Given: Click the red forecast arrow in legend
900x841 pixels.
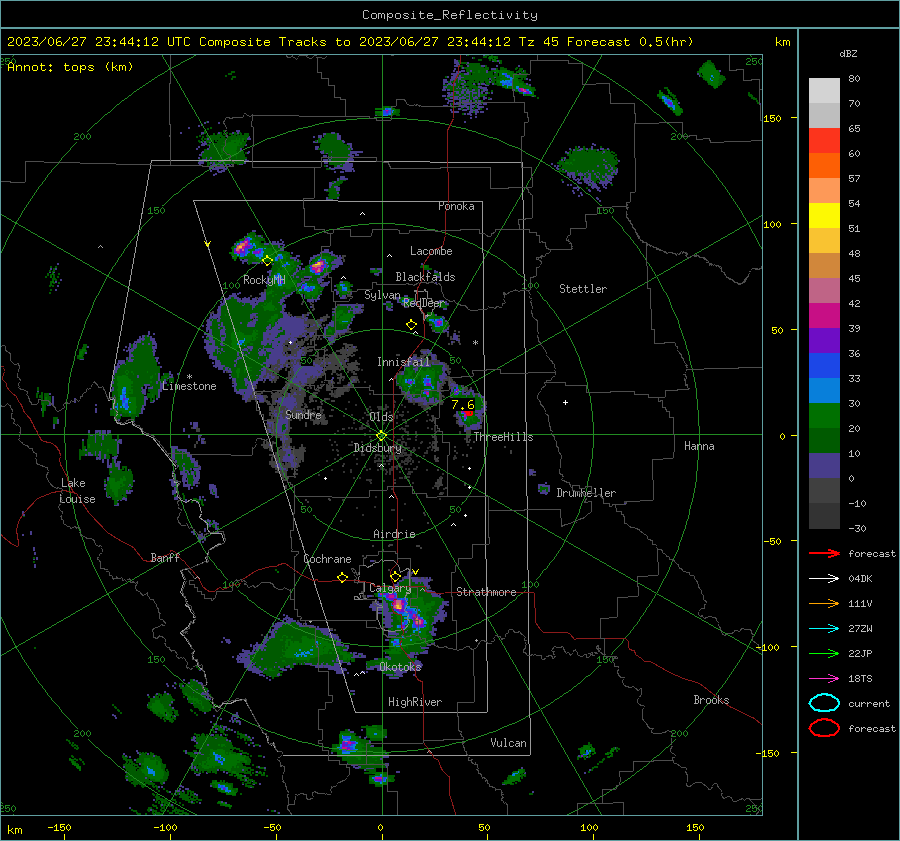Looking at the screenshot, I should pos(824,553).
